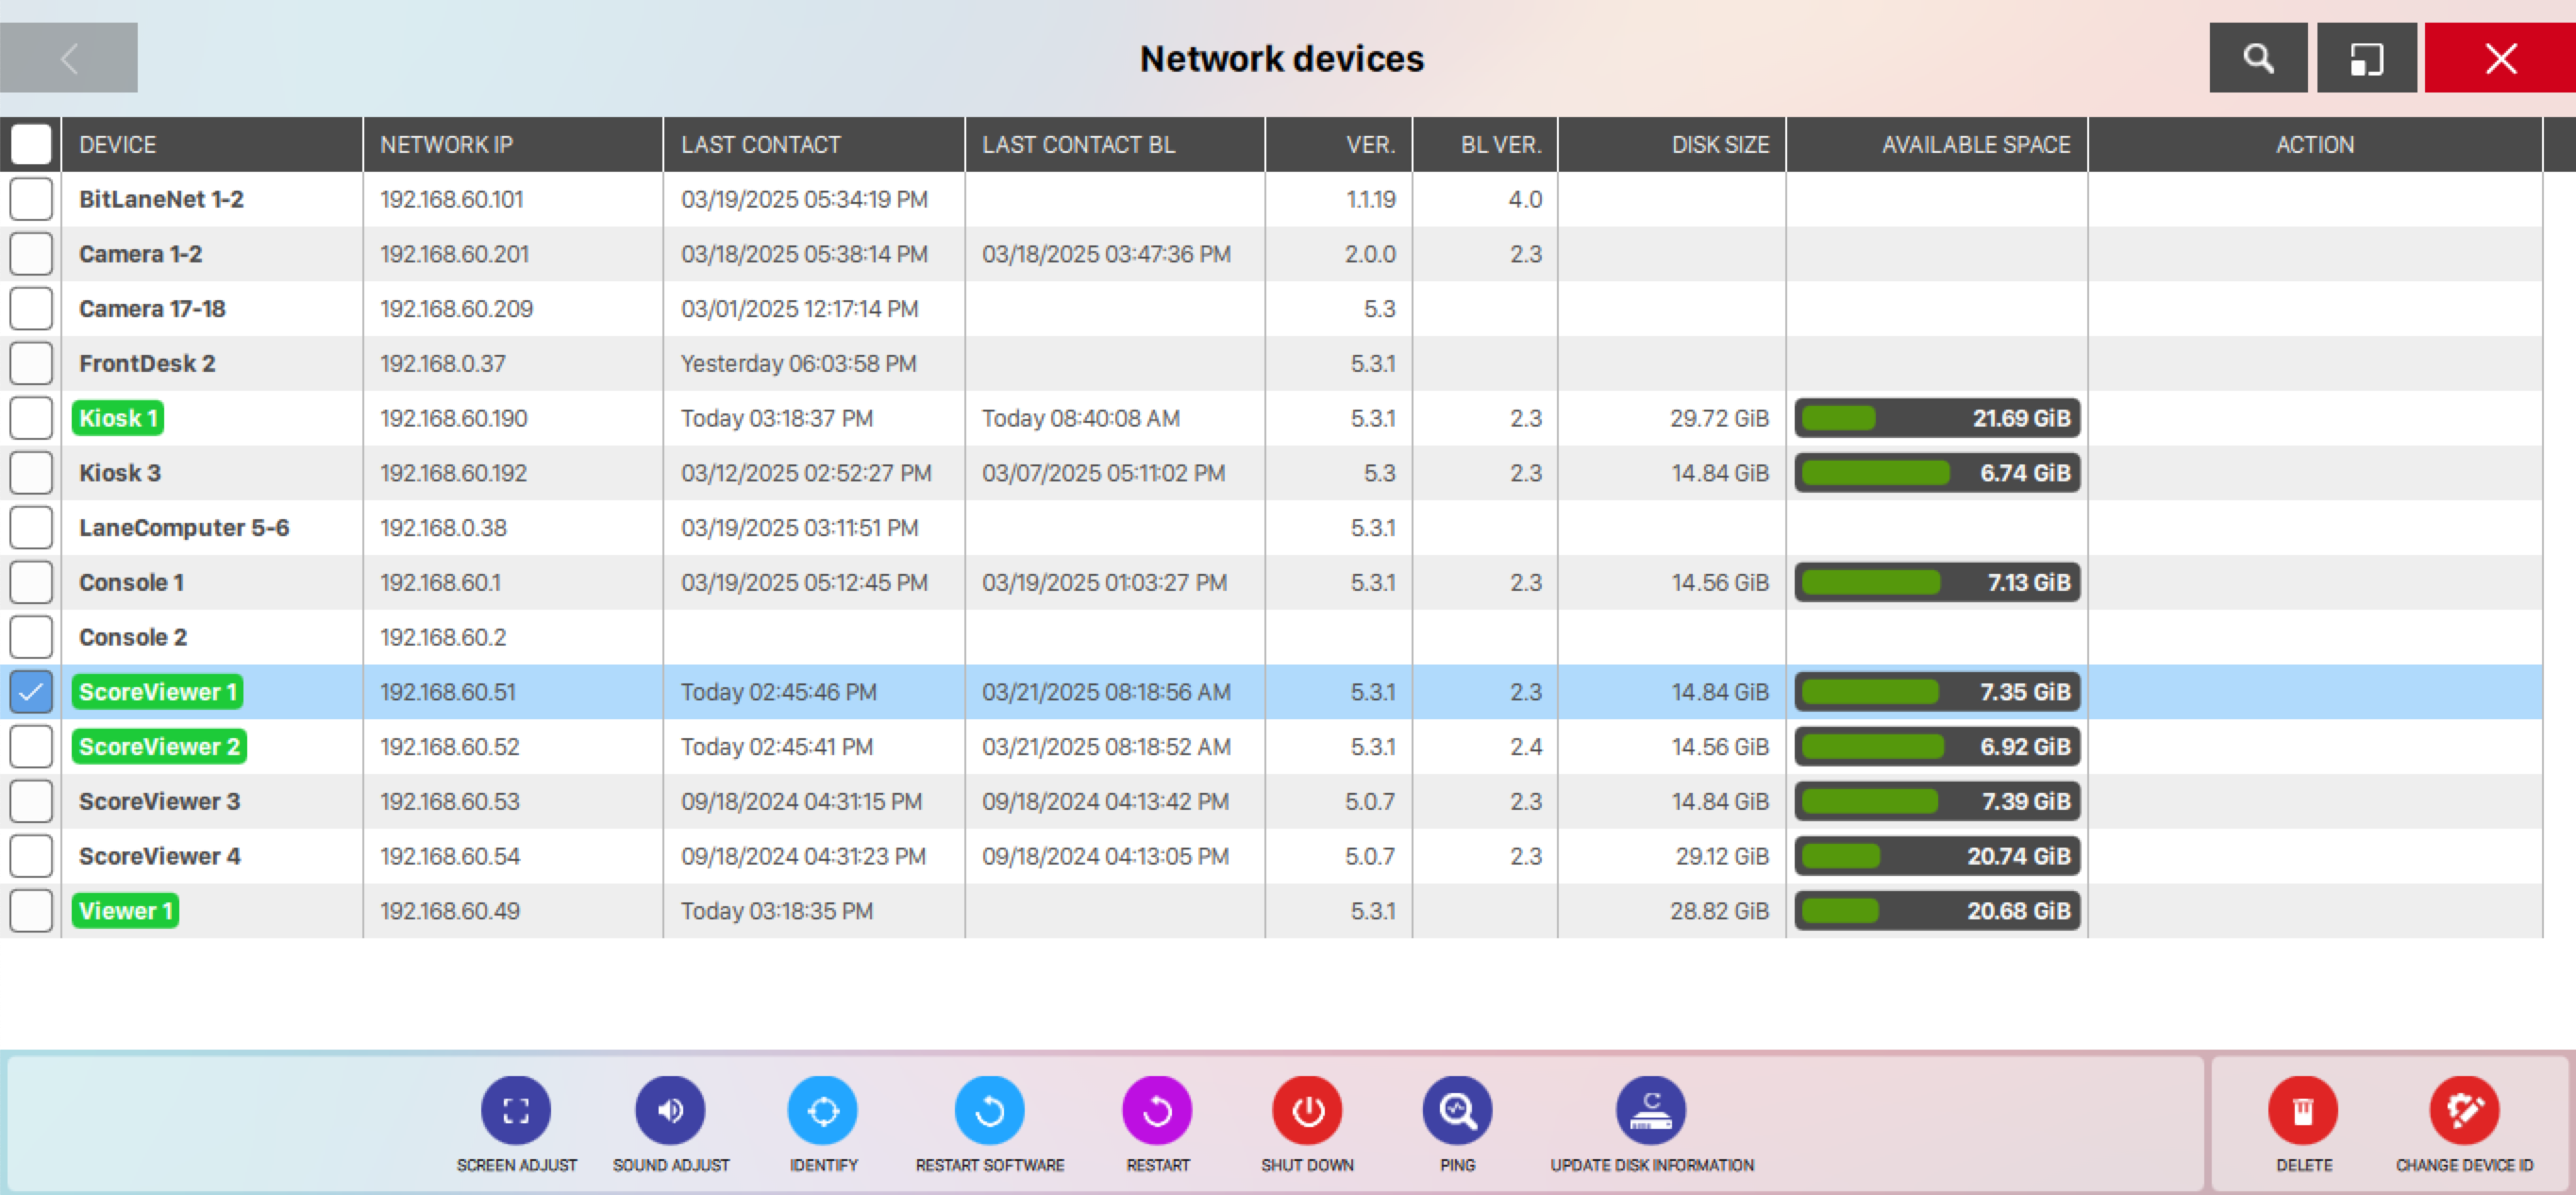Click Update Disk Information icon
Image resolution: width=2576 pixels, height=1195 pixels.
1650,1110
